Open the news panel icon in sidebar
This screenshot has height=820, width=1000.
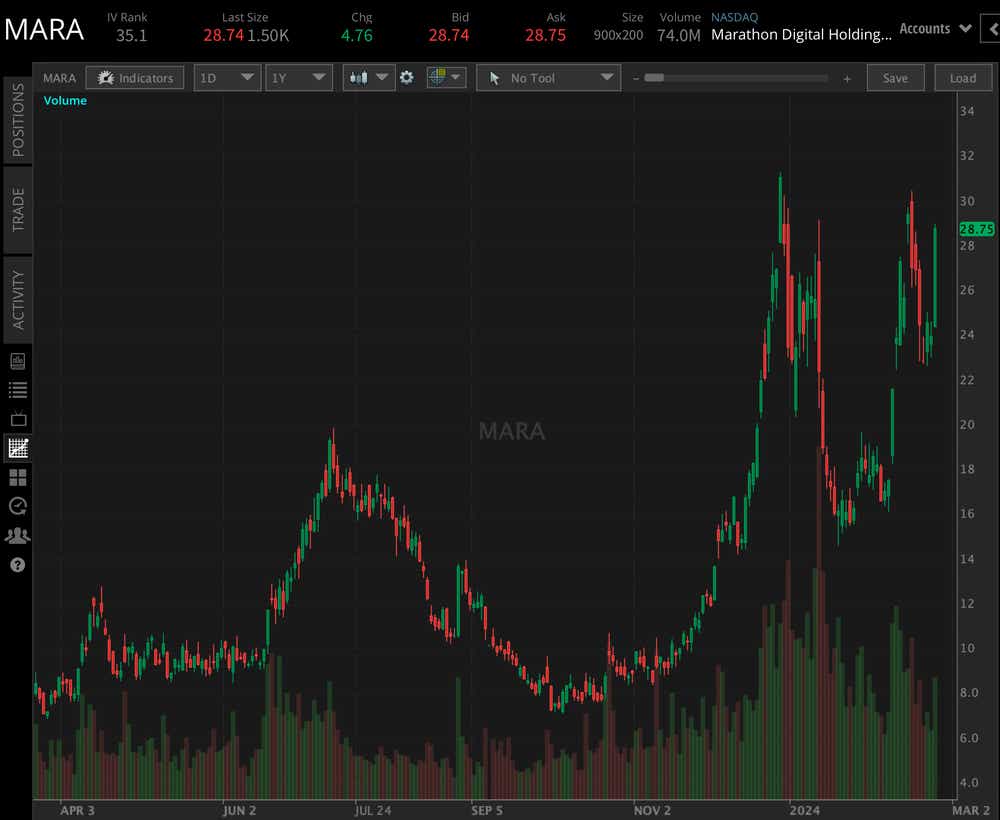click(18, 362)
